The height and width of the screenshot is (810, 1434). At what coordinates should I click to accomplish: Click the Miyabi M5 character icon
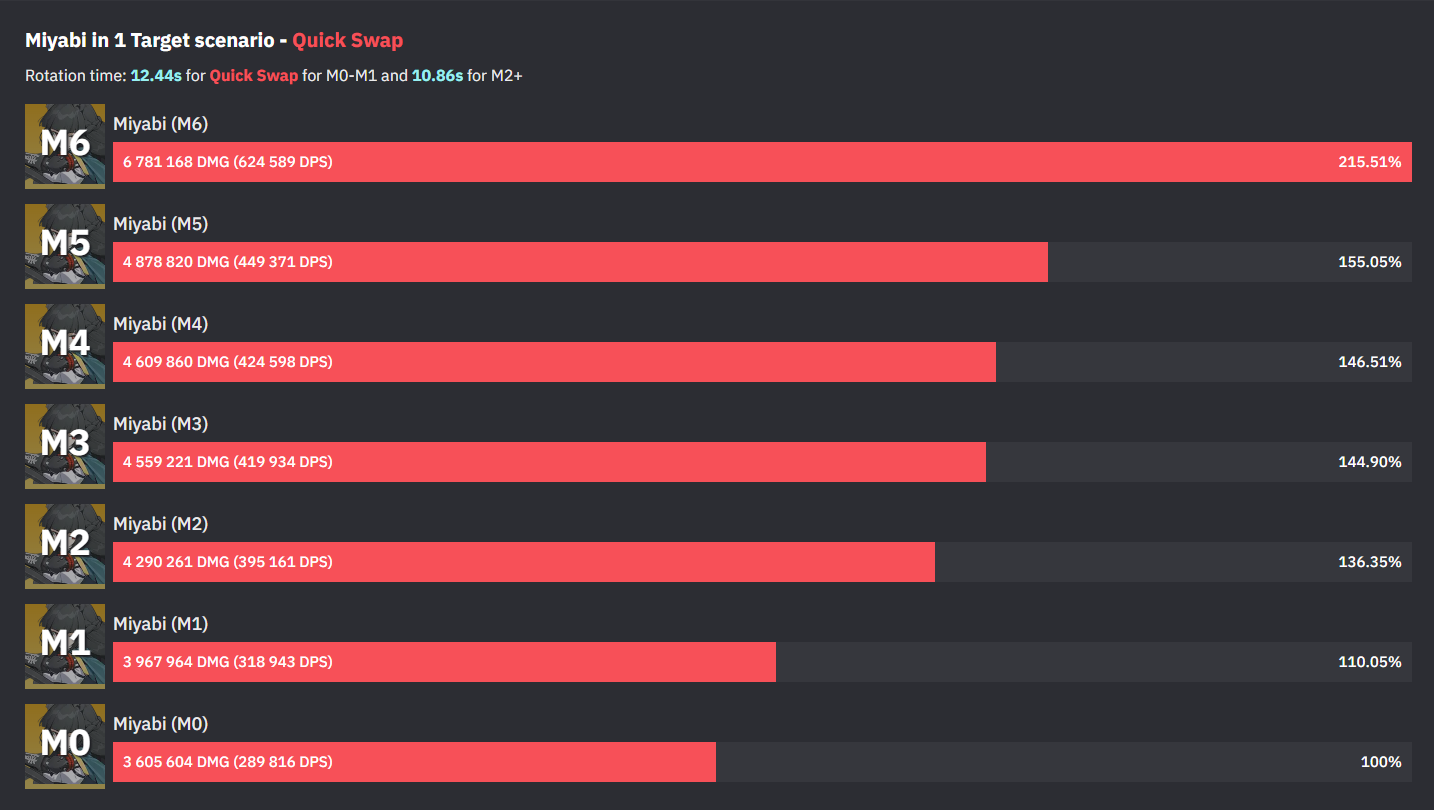65,246
